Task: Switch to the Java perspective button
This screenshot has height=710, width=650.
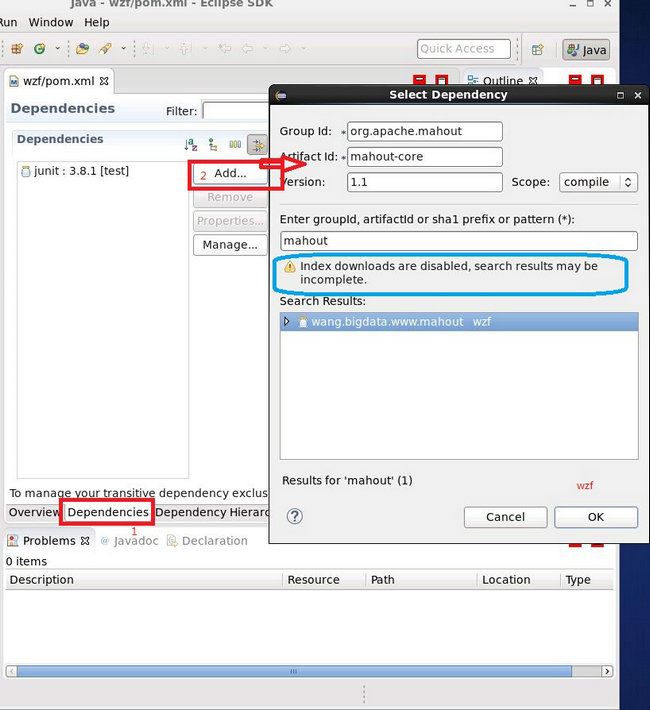Action: [586, 50]
